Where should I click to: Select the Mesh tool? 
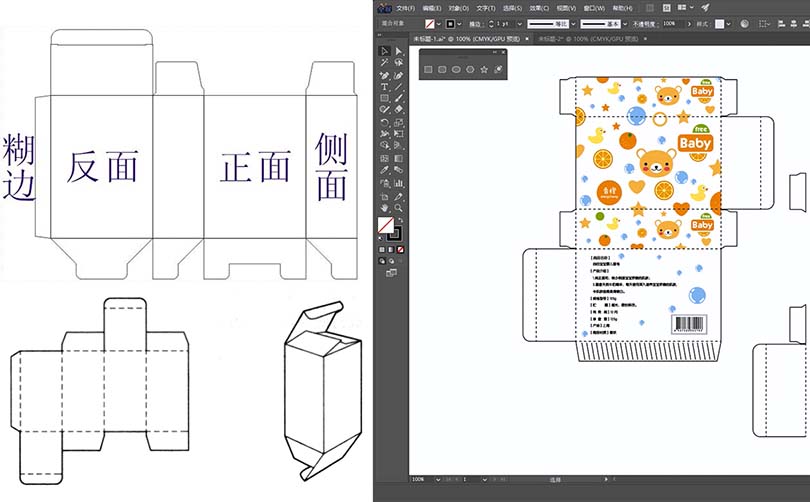click(x=384, y=159)
